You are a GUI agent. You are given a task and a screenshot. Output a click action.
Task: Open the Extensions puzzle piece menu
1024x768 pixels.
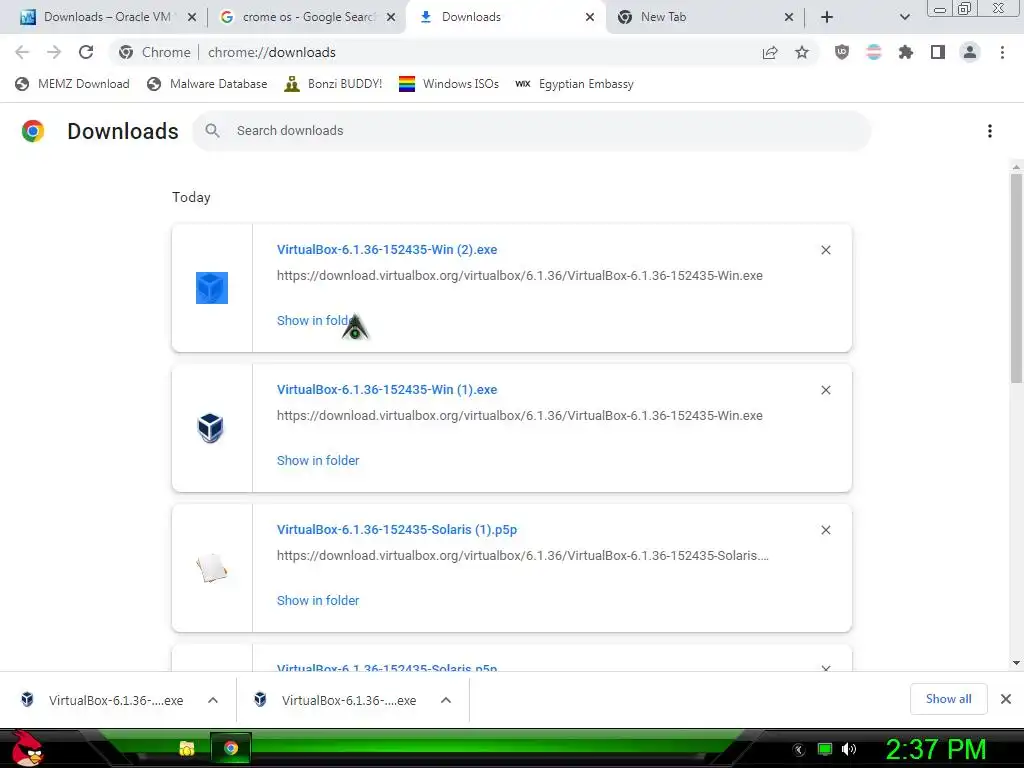[x=906, y=52]
